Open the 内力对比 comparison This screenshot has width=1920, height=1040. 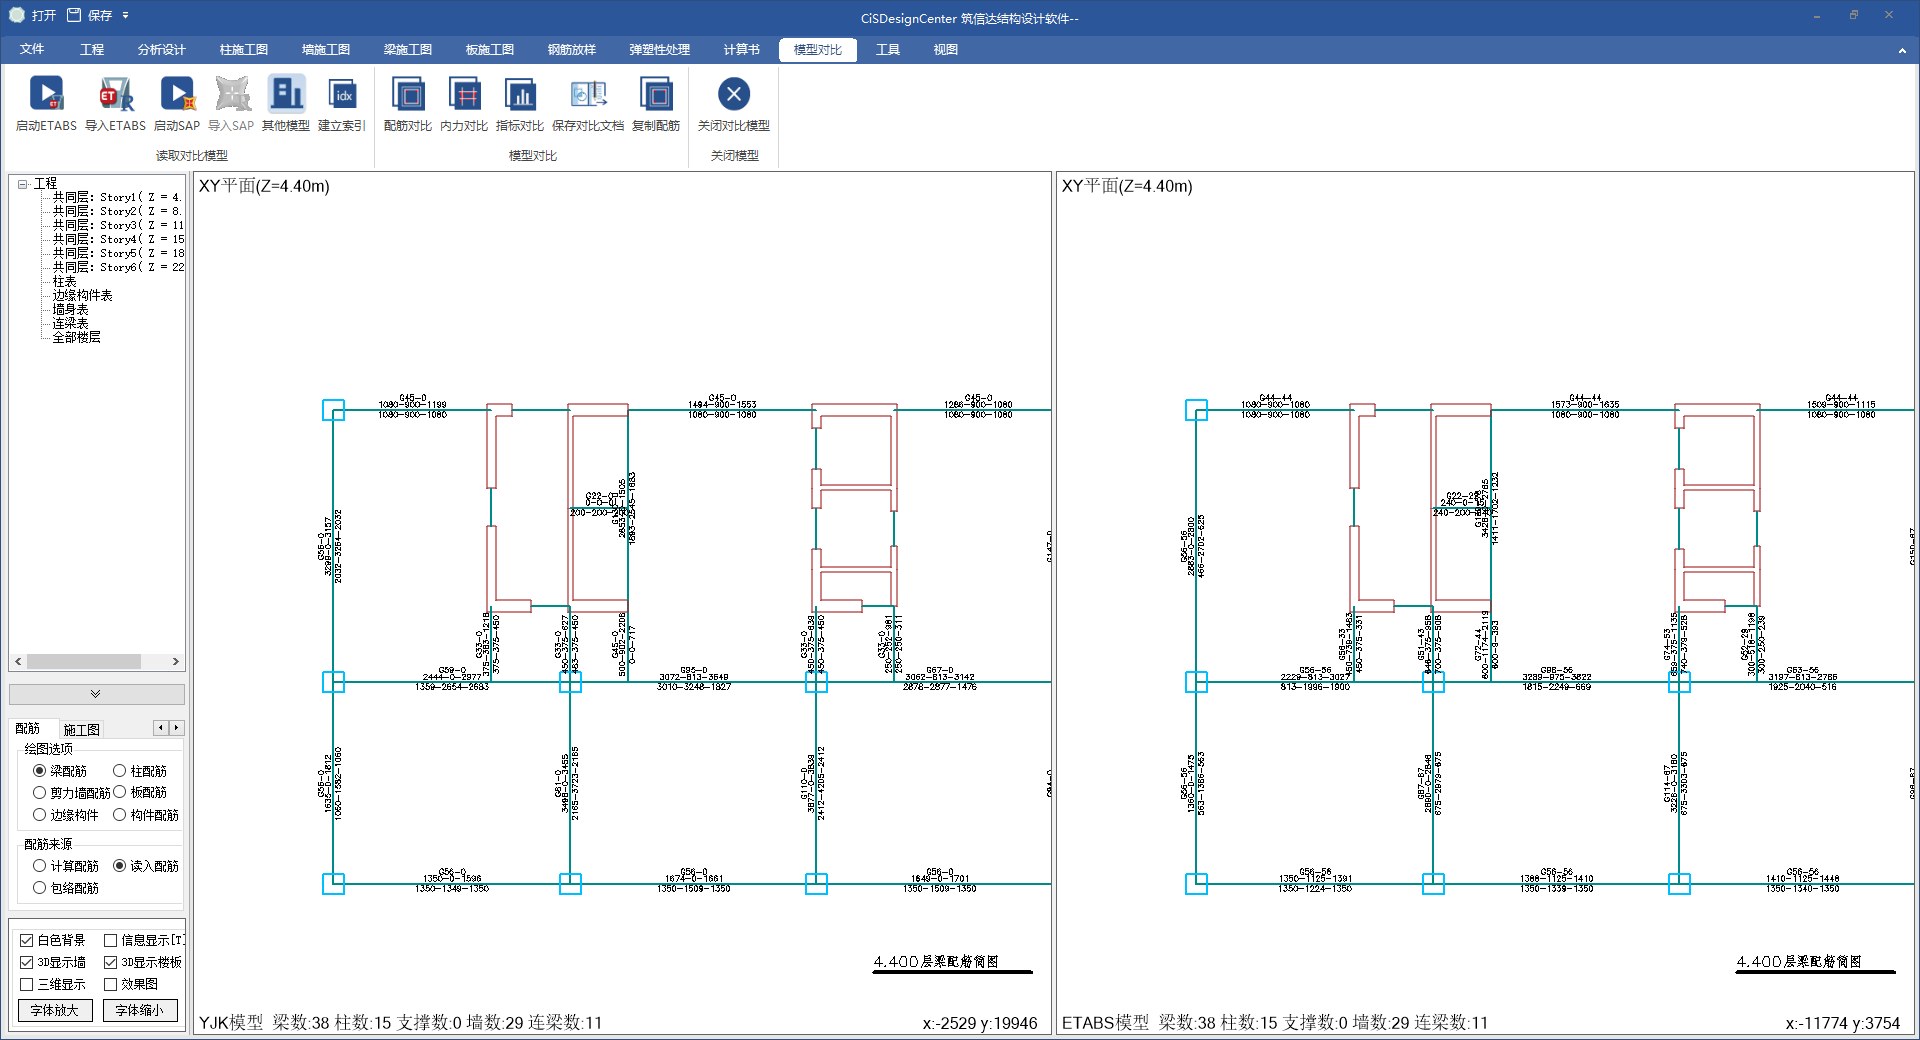coord(464,95)
